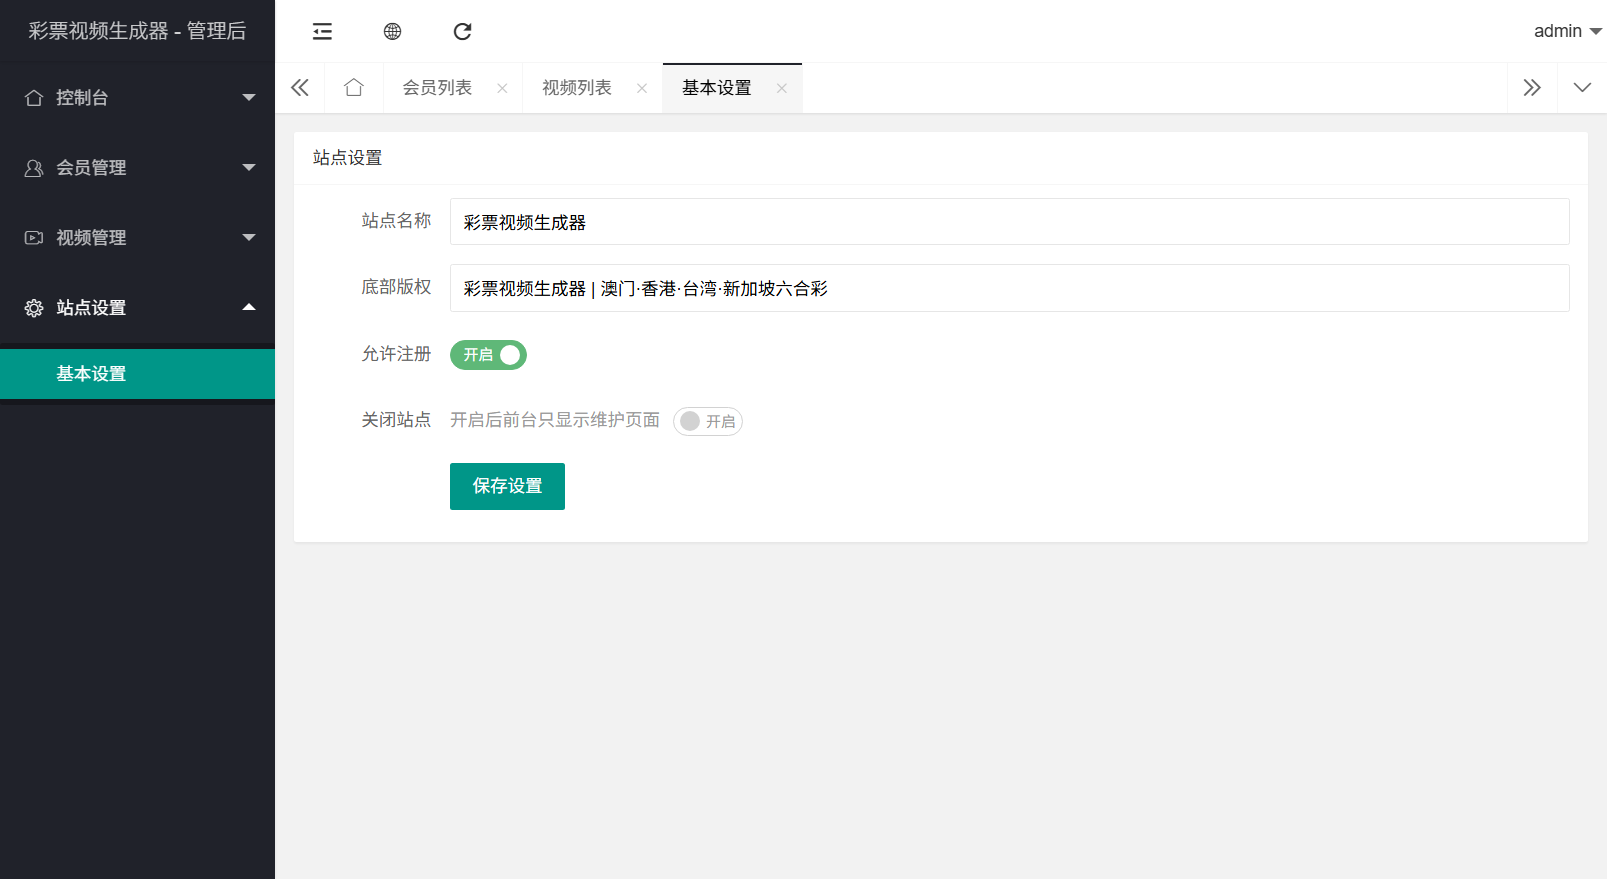Click the 开启后前台只显示维护页面 hint text
Image resolution: width=1607 pixels, height=879 pixels.
pos(555,420)
